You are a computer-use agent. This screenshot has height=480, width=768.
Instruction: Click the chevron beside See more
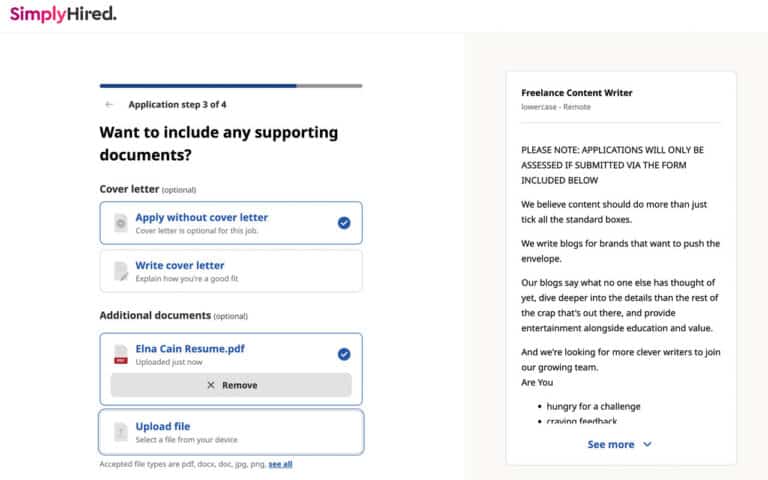pos(648,444)
